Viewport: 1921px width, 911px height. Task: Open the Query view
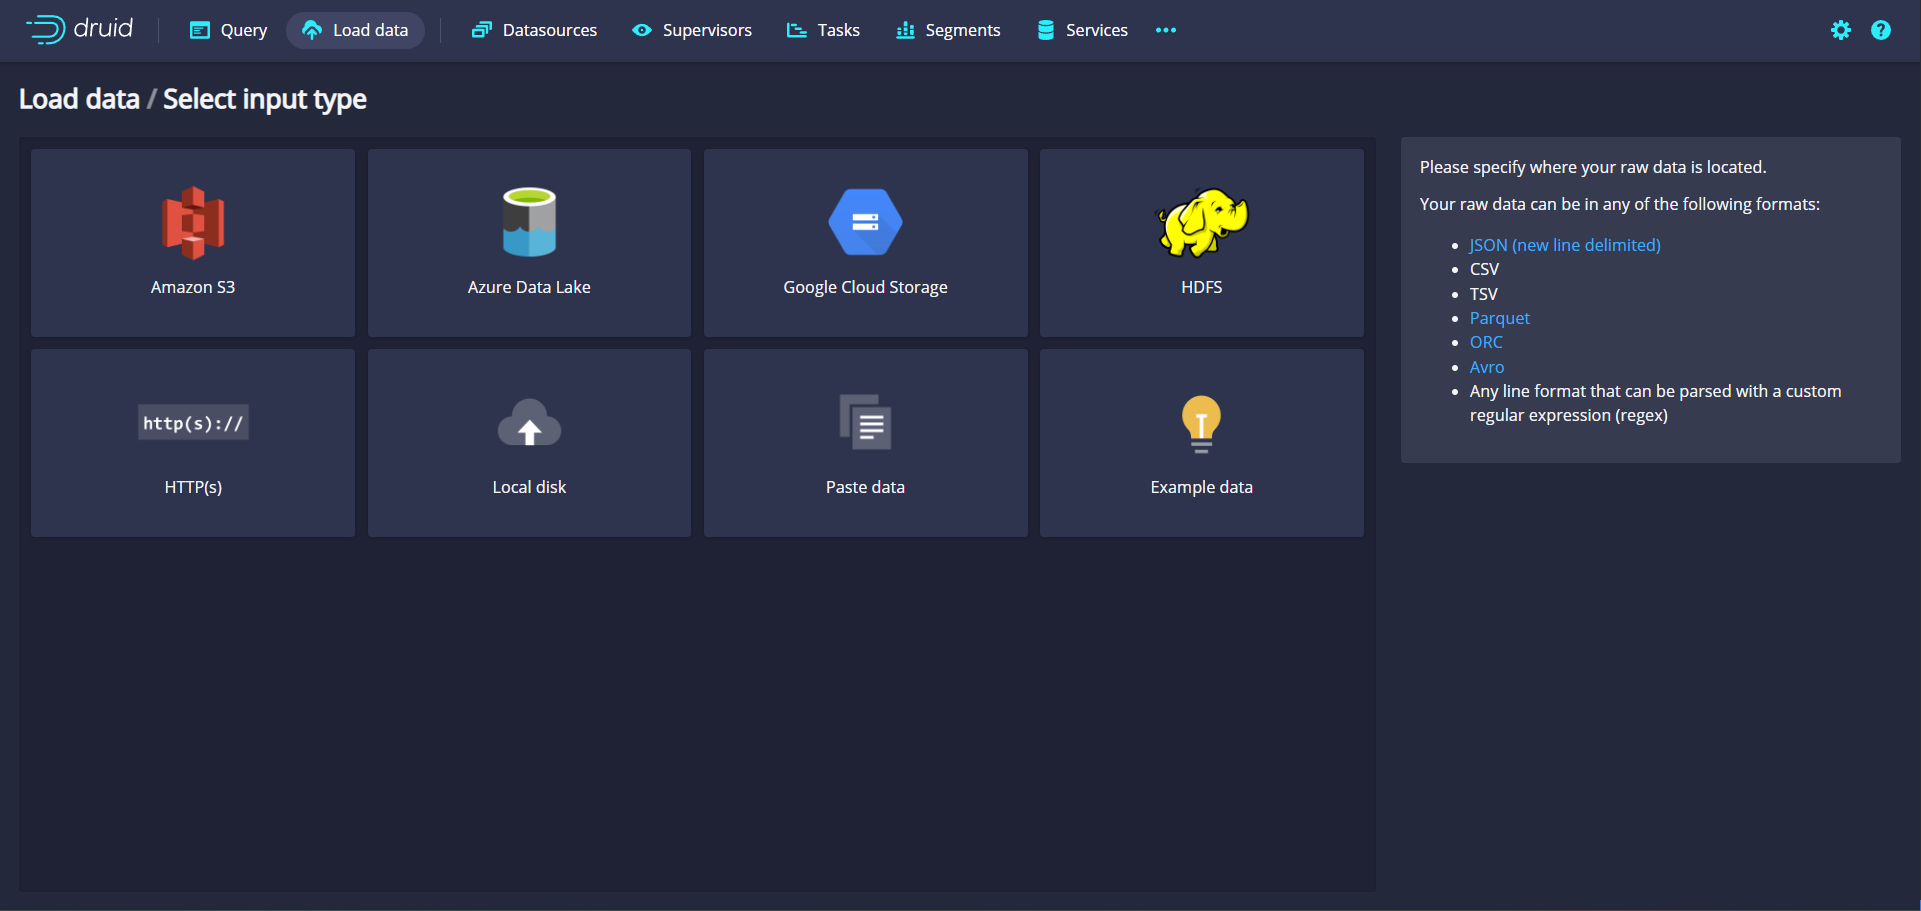[229, 30]
